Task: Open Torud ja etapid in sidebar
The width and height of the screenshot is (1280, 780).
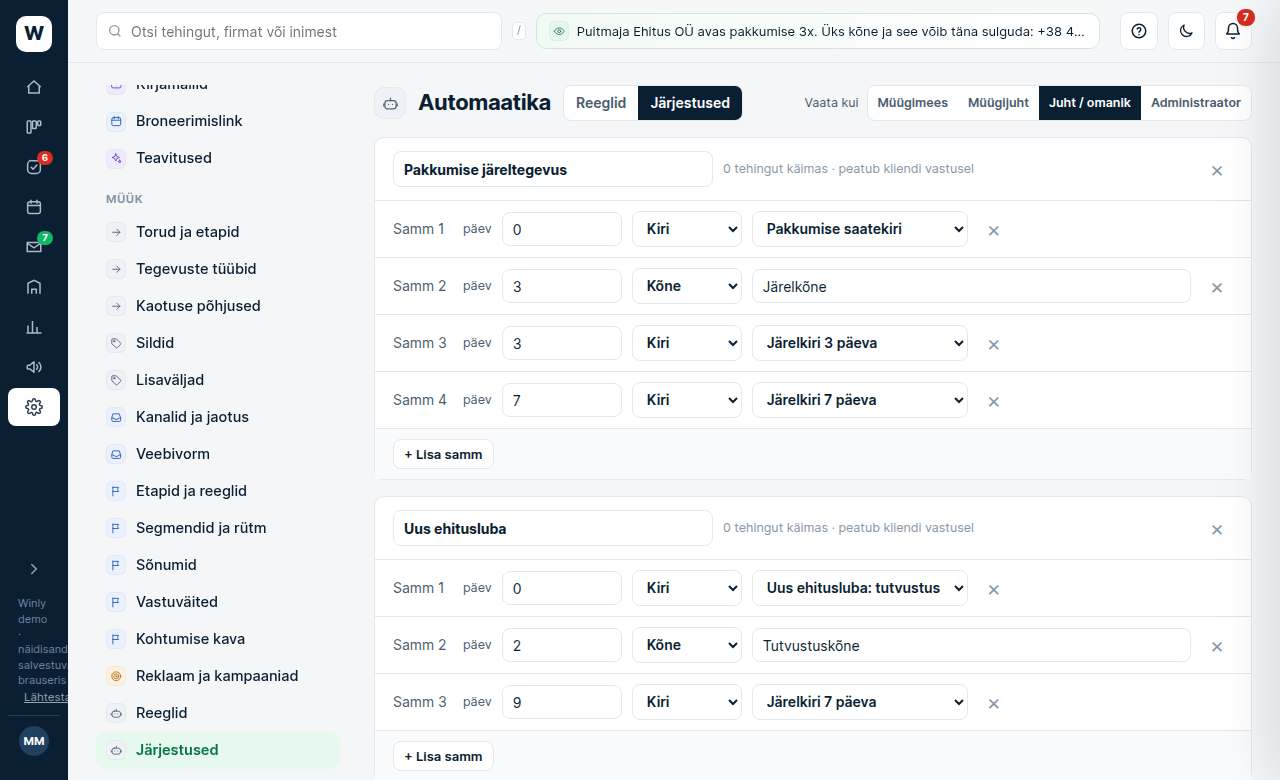Action: pyautogui.click(x=218, y=232)
